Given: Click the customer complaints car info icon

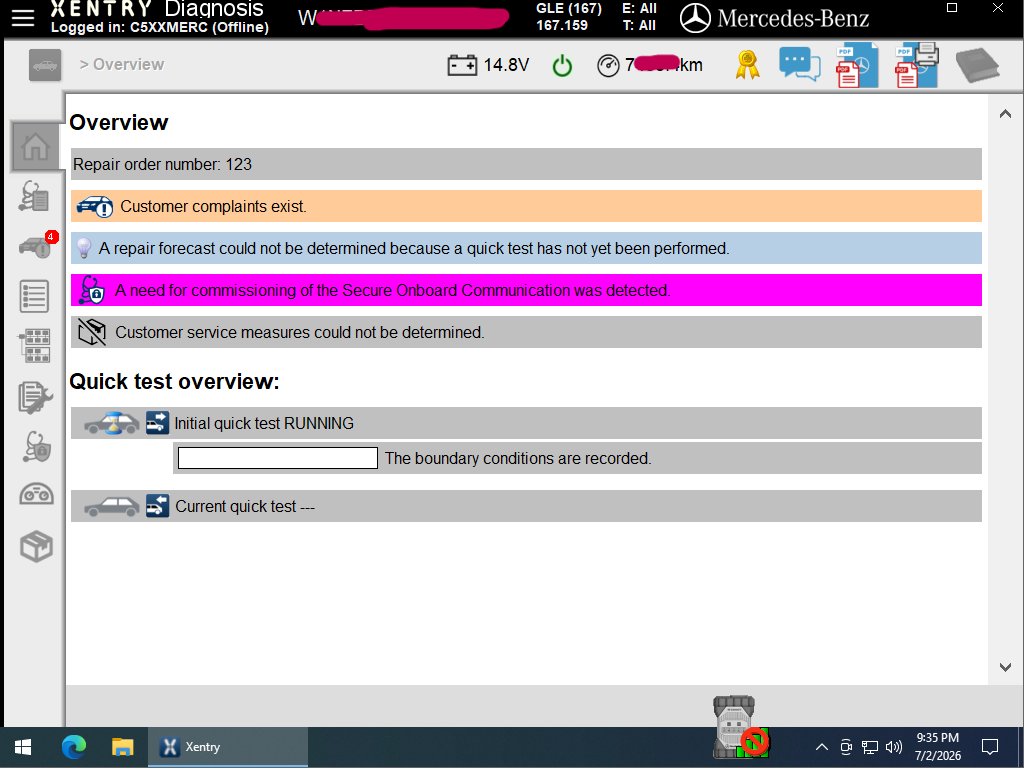Looking at the screenshot, I should tap(95, 206).
